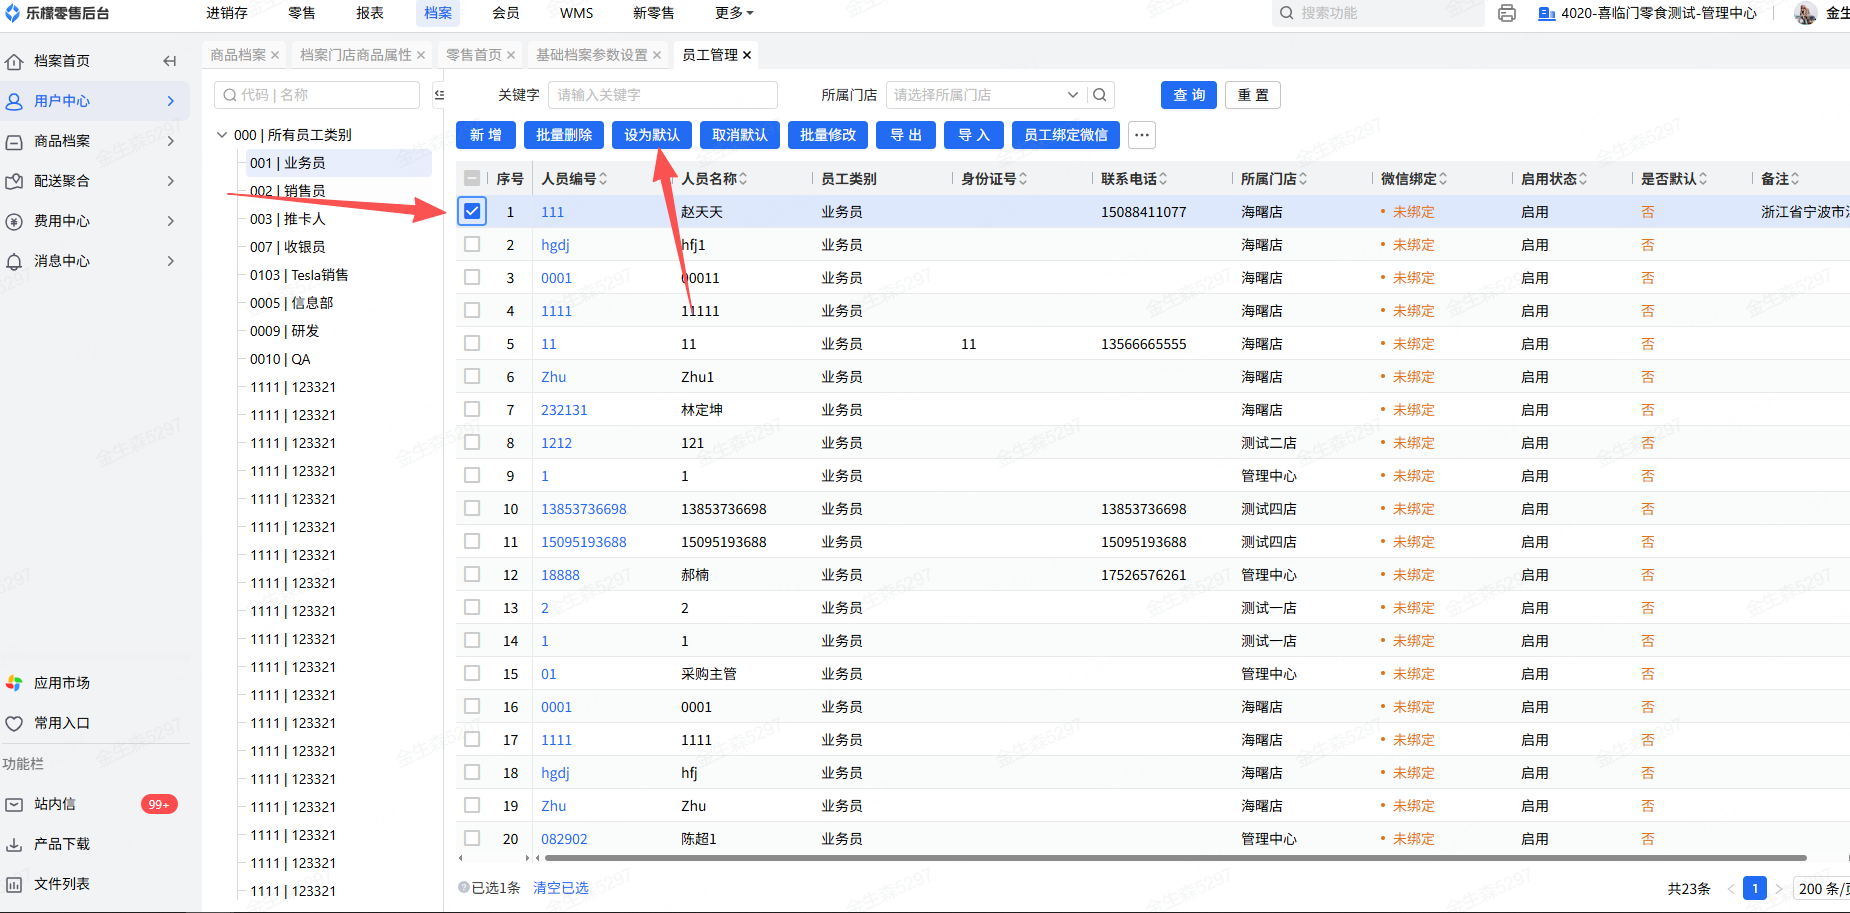Image resolution: width=1850 pixels, height=913 pixels.
Task: Open the more actions ellipsis button
Action: point(1142,135)
